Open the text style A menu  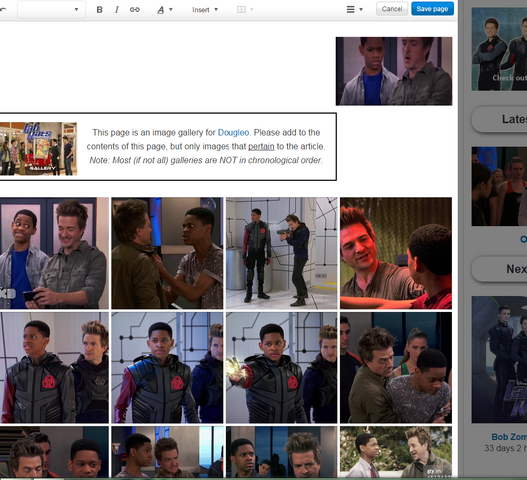coord(164,10)
